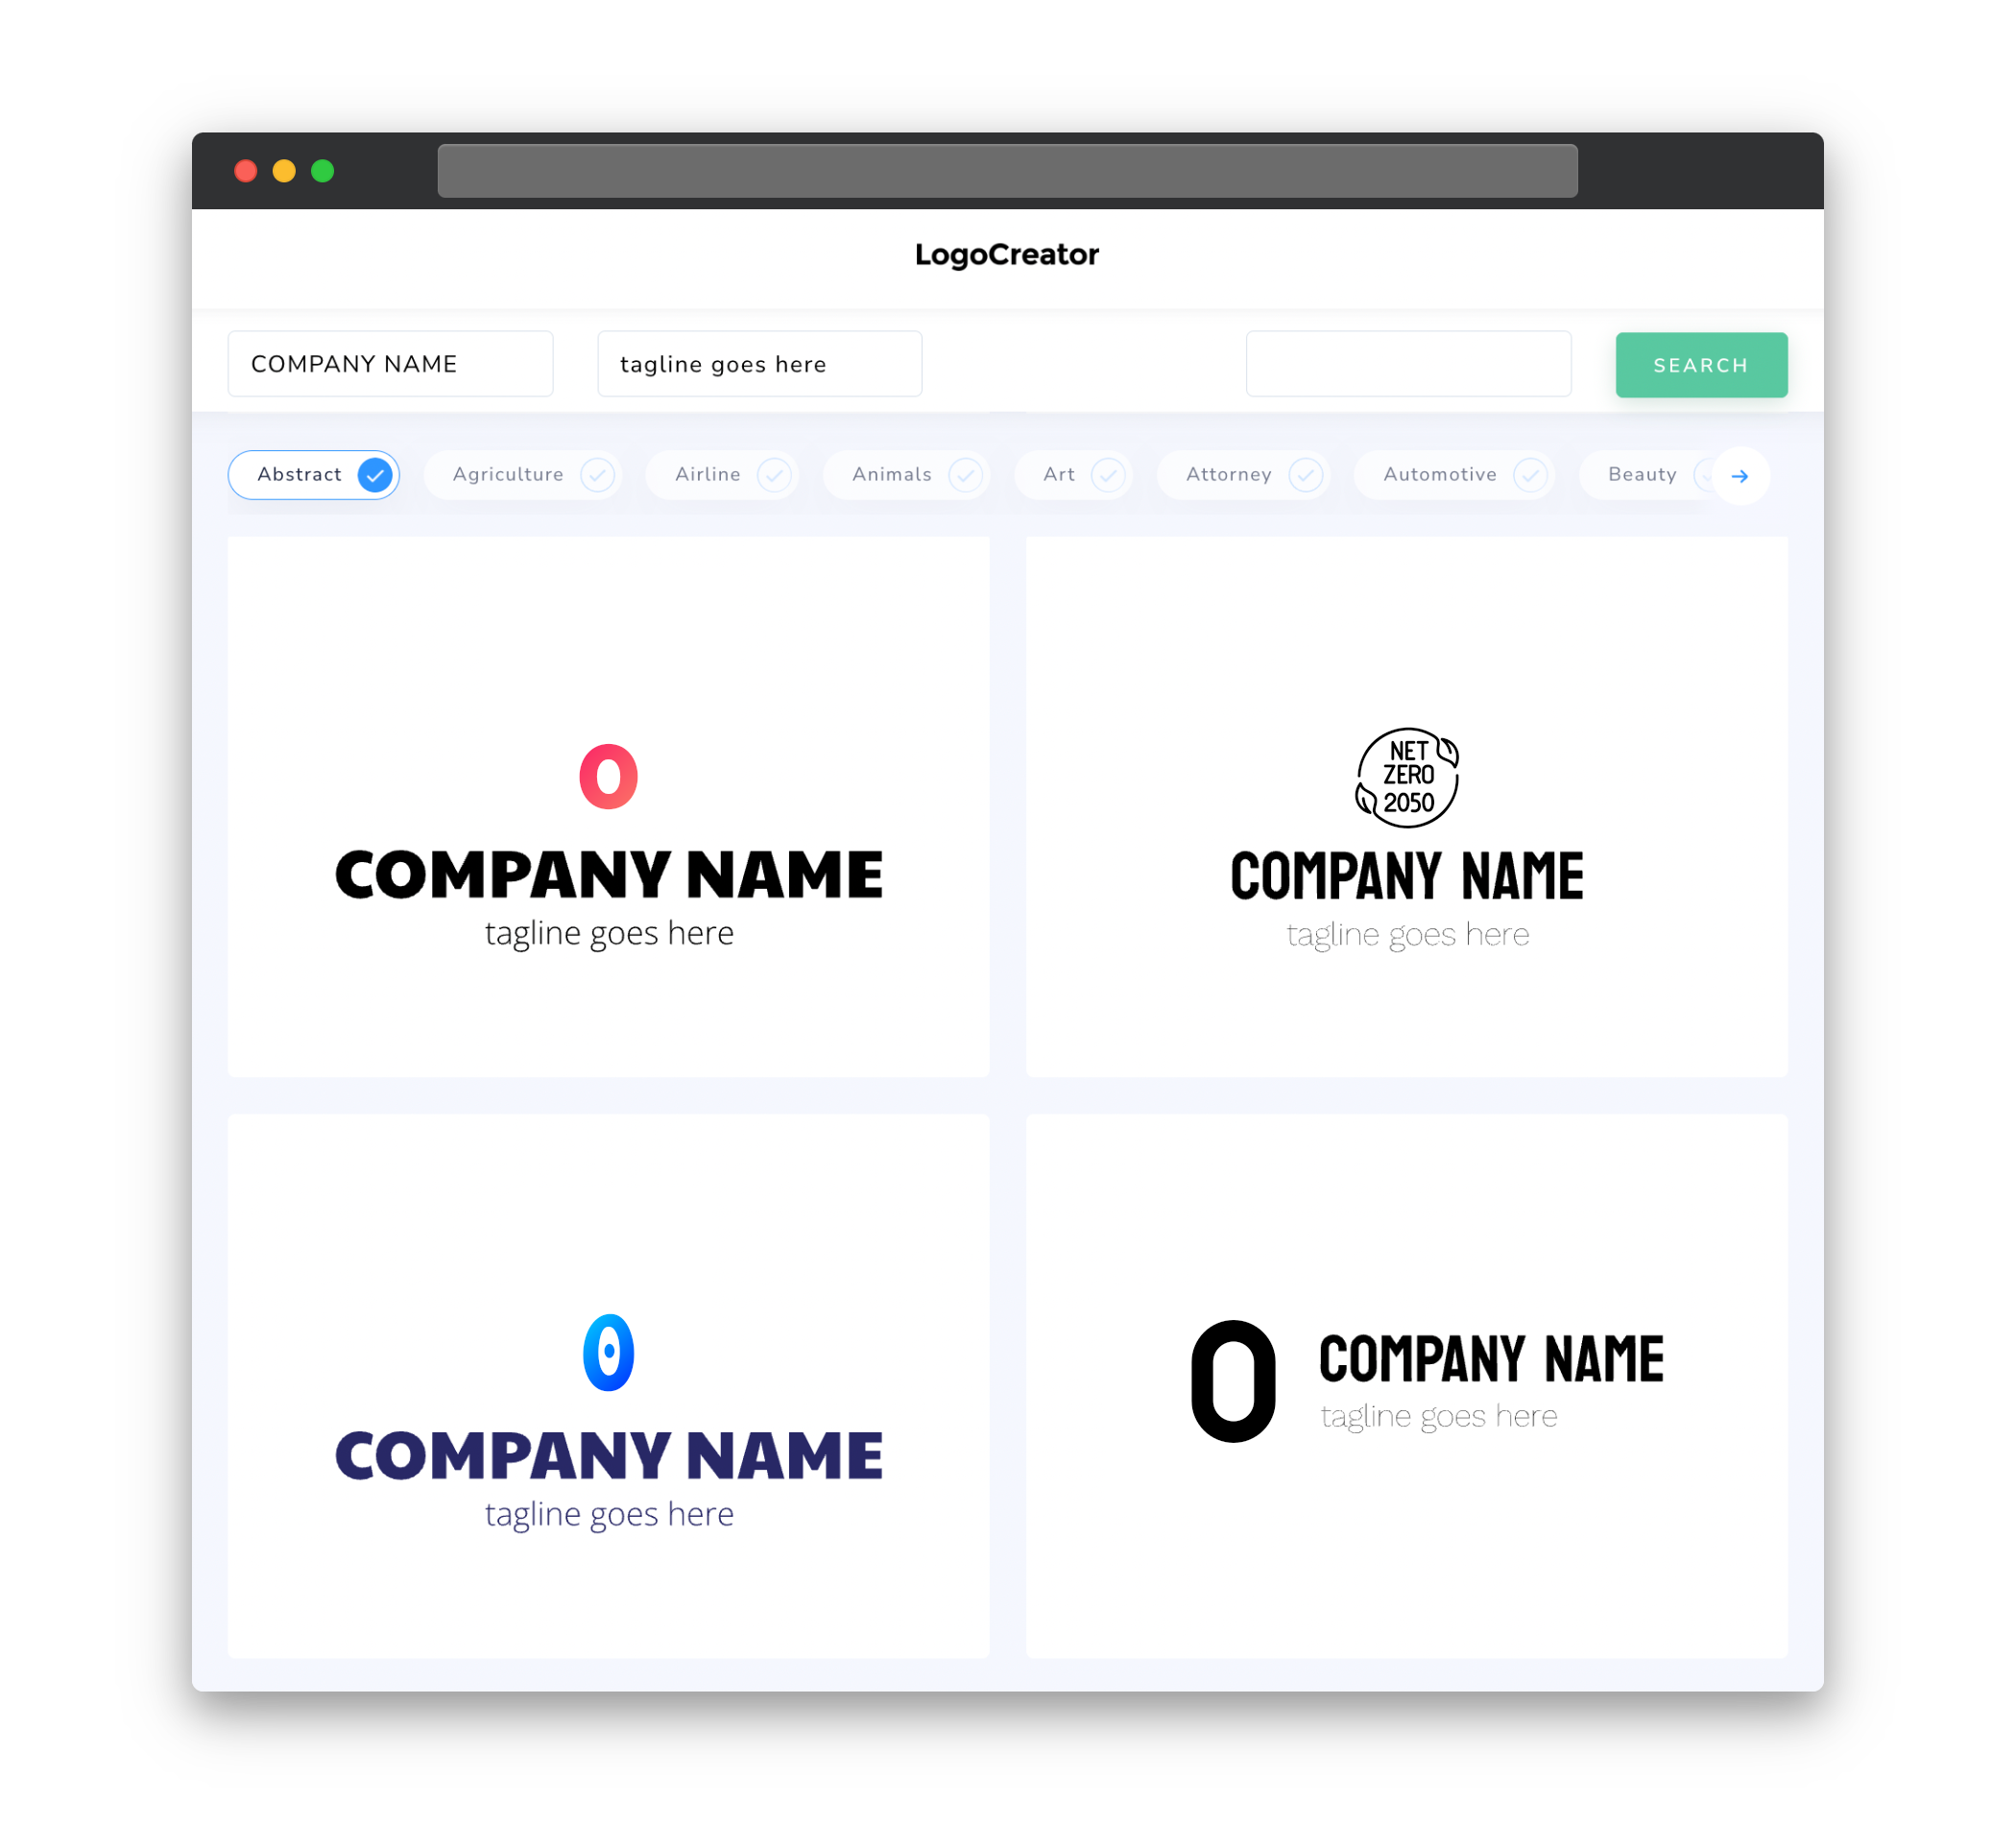Click the SEARCH button
The height and width of the screenshot is (1824, 2016).
click(x=1700, y=364)
